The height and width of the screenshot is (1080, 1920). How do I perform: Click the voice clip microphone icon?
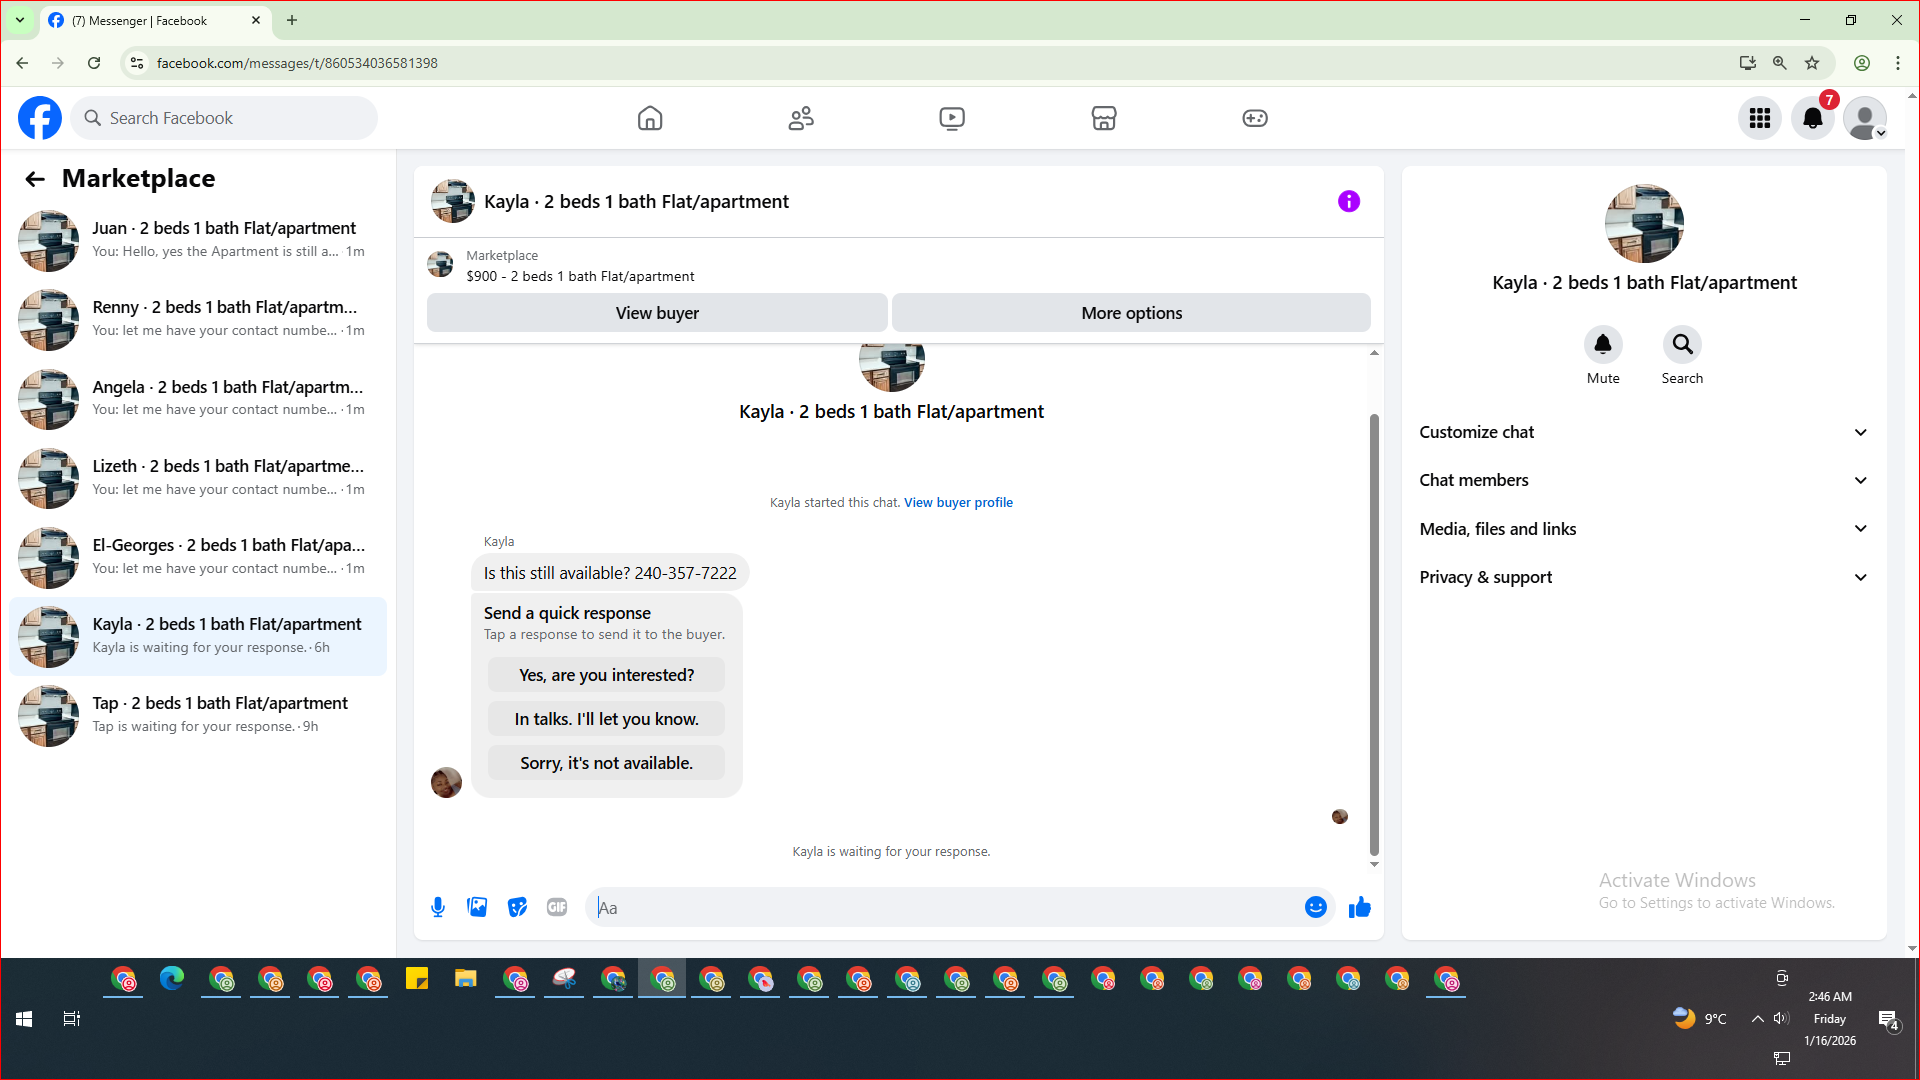tap(438, 907)
